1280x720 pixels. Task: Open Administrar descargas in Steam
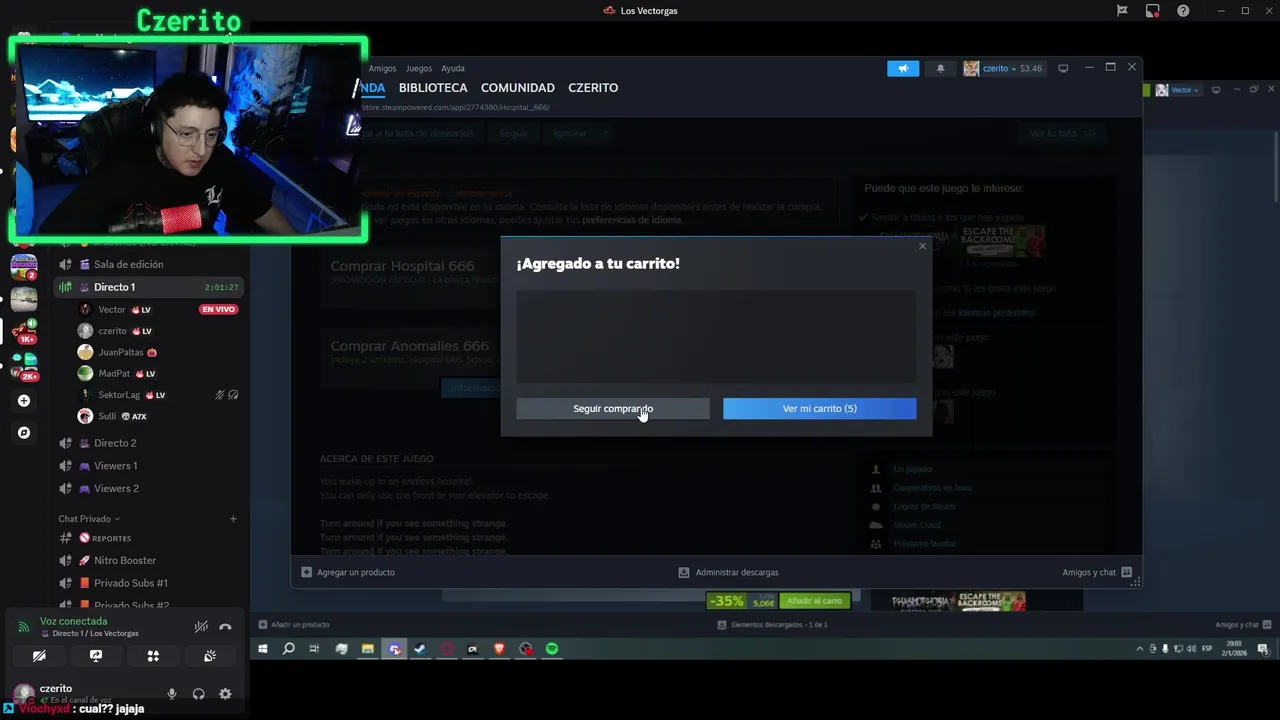(x=728, y=572)
